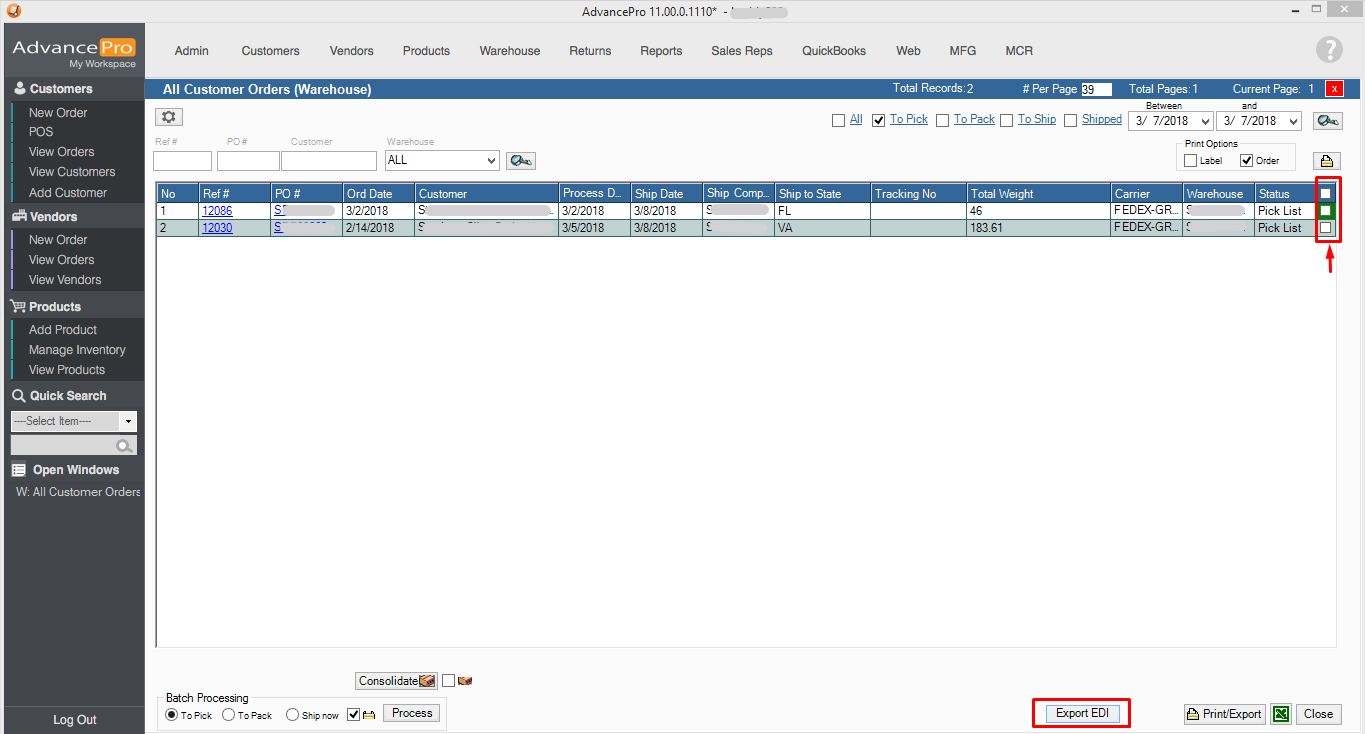Click the printer icon next to Print/Export label
The height and width of the screenshot is (734, 1365).
pos(1194,713)
